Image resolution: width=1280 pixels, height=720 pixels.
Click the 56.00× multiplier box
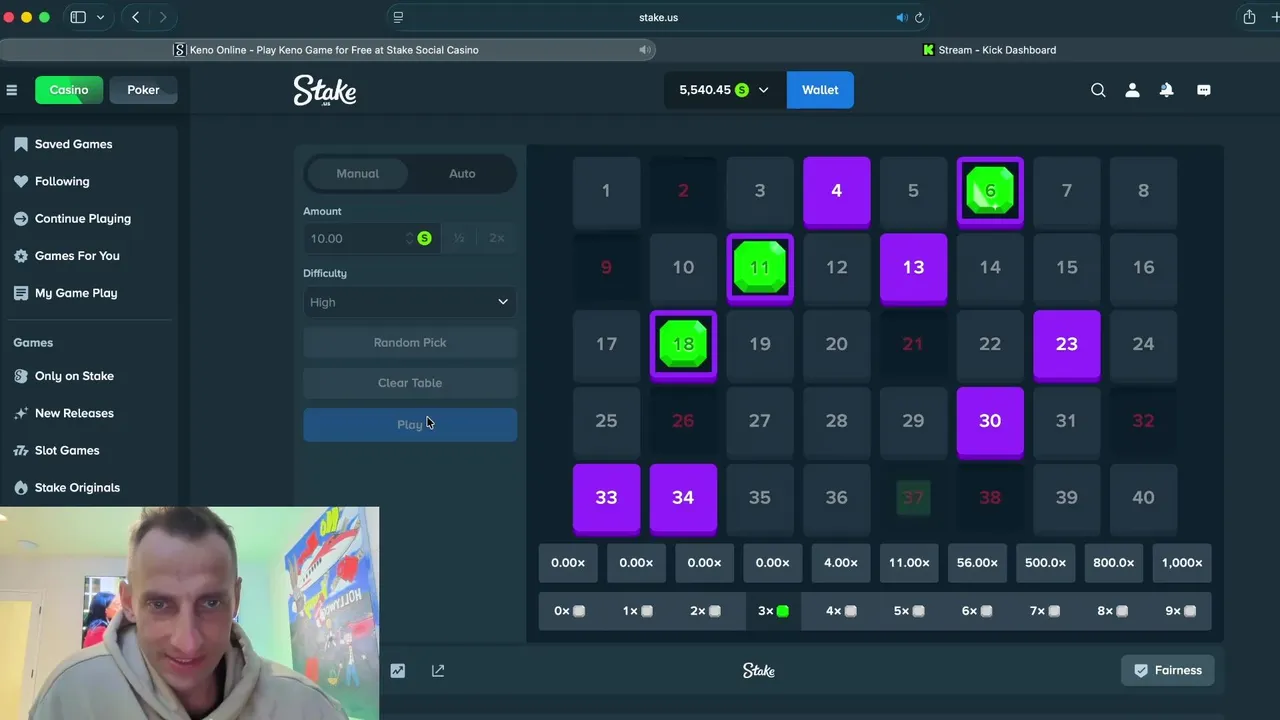tap(977, 563)
